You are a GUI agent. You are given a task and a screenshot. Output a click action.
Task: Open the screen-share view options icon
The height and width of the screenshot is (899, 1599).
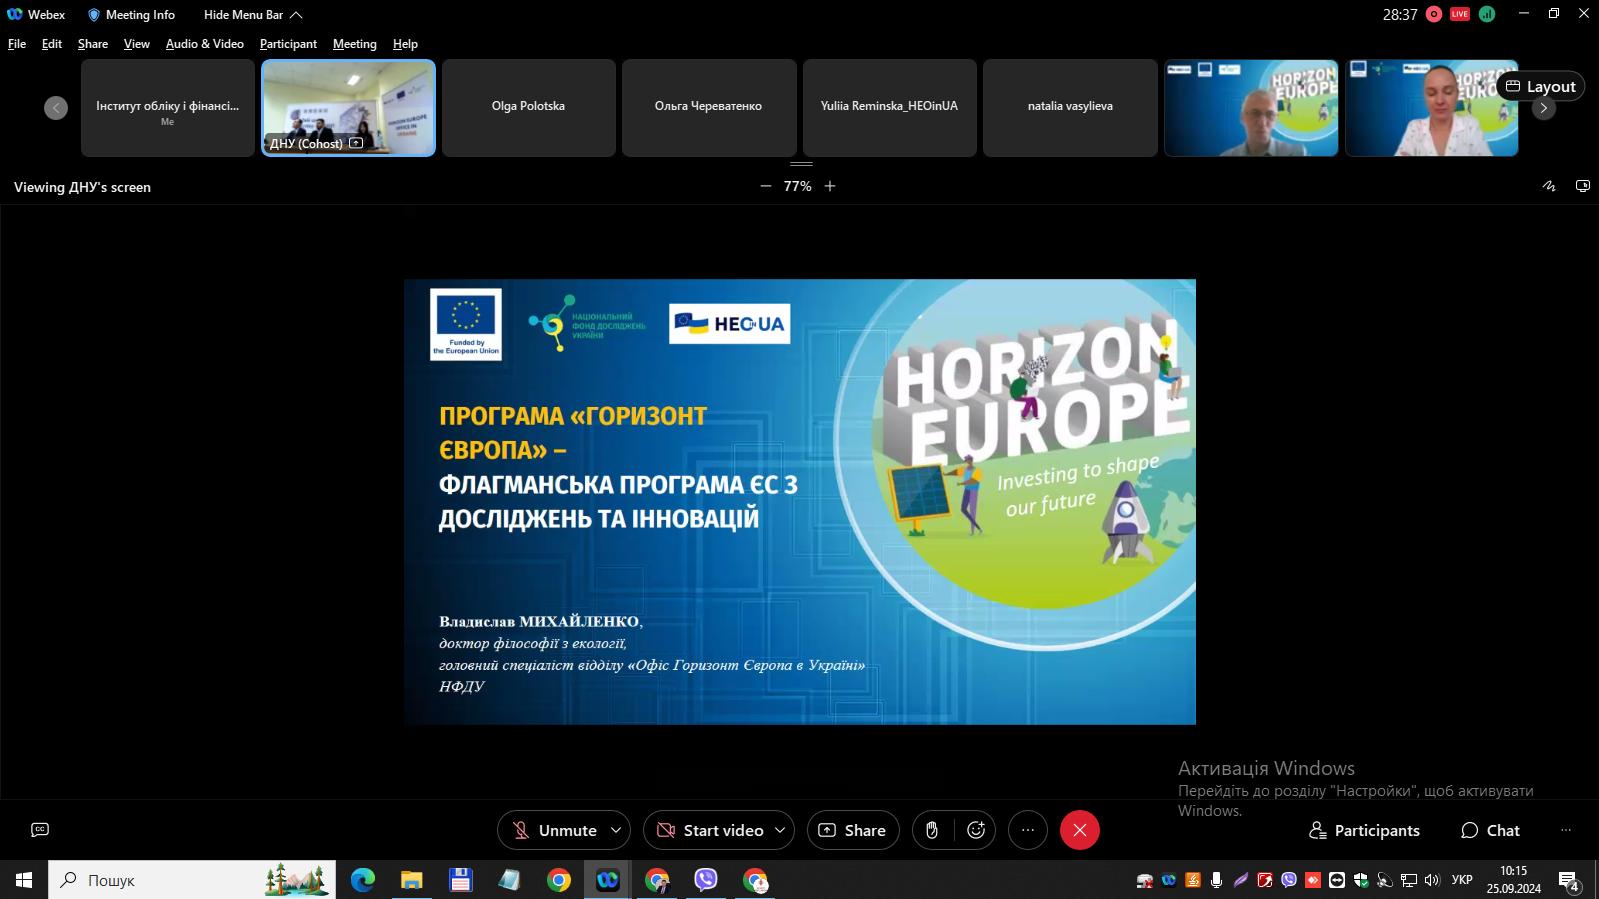pos(1582,186)
